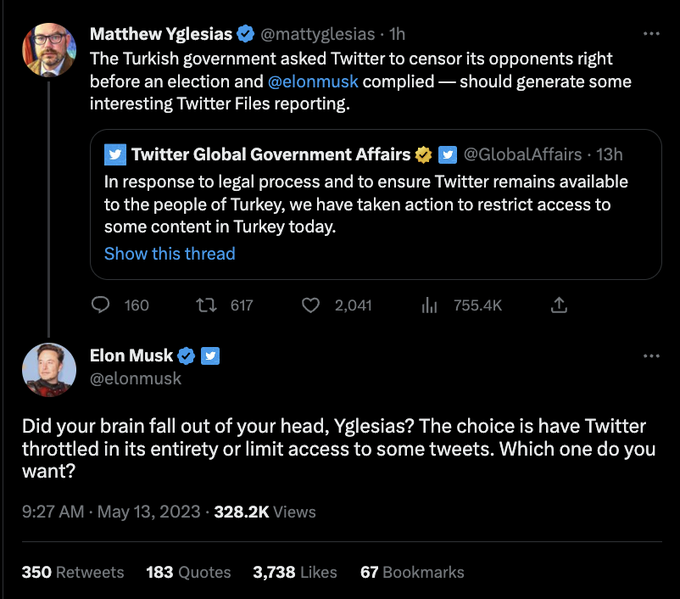Viewport: 680px width, 599px height.
Task: Click the Show this thread link
Action: (169, 253)
